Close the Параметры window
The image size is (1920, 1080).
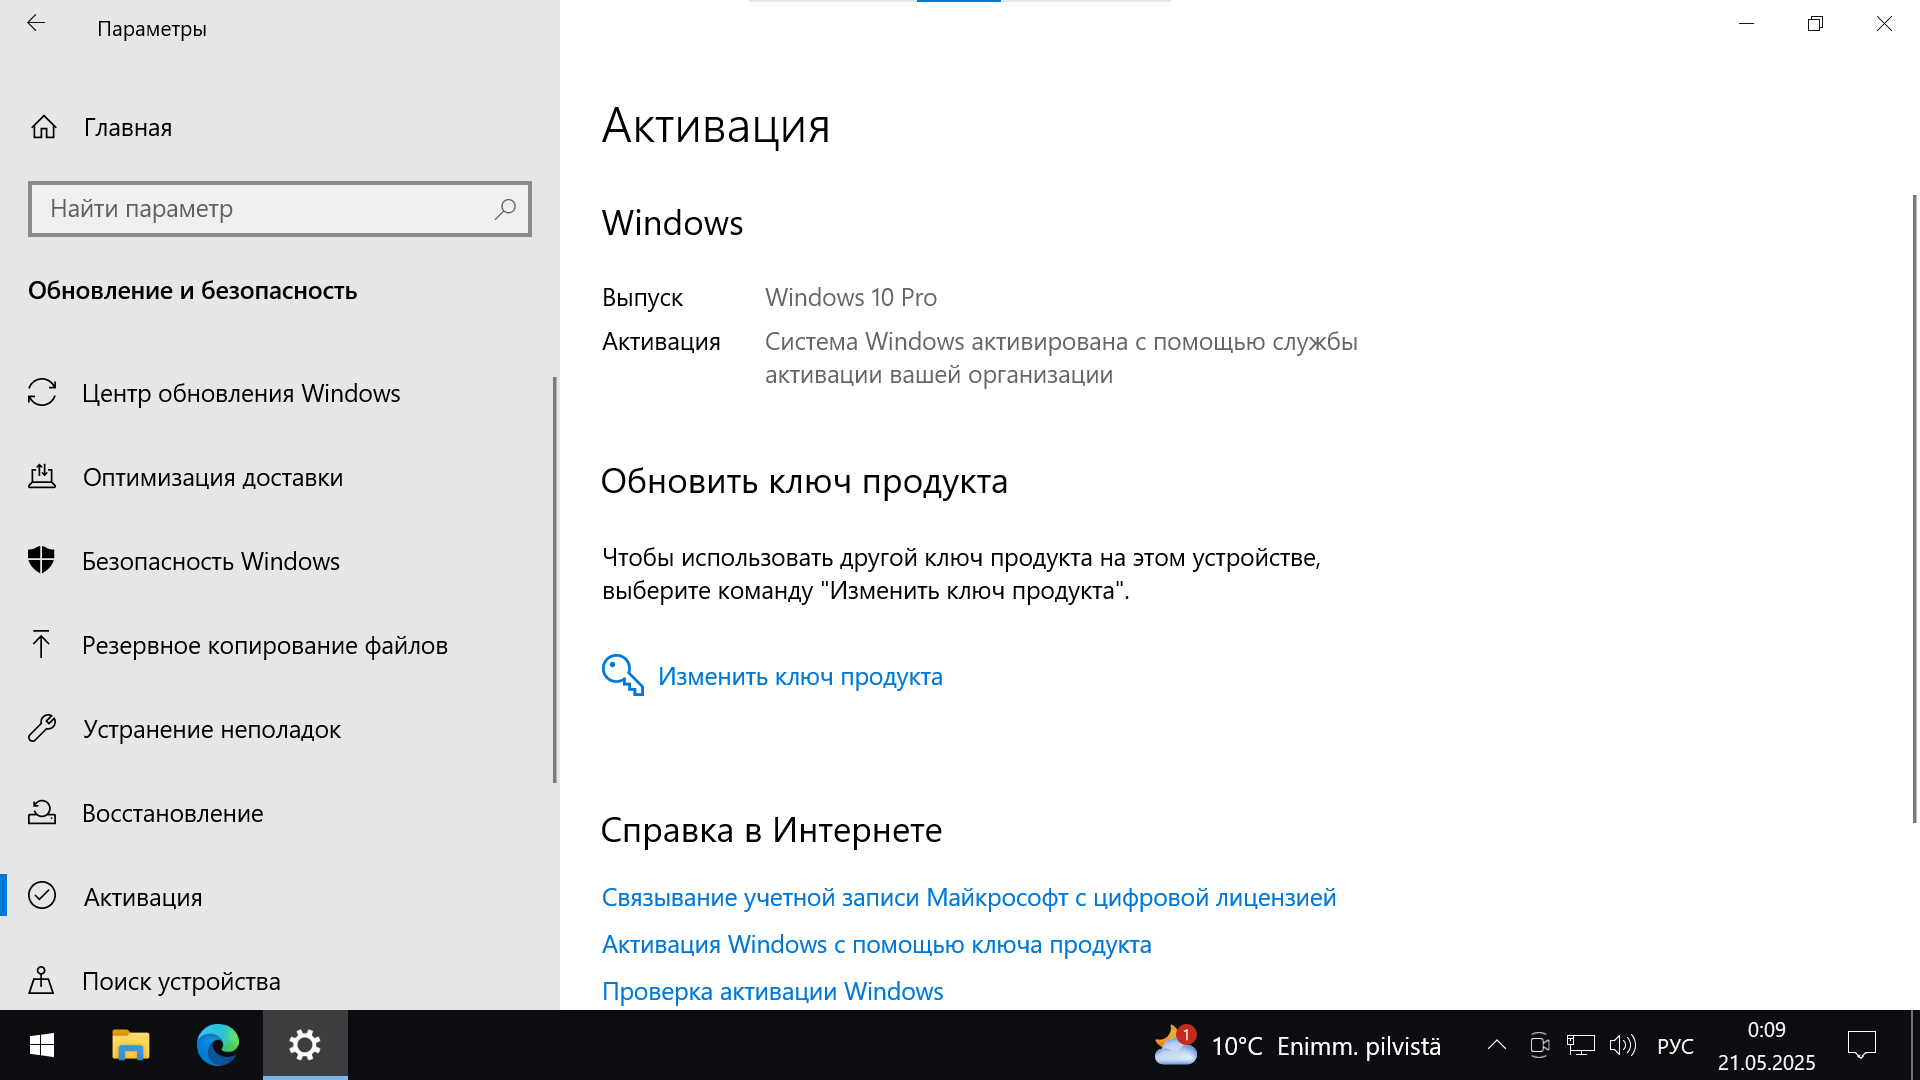1884,23
